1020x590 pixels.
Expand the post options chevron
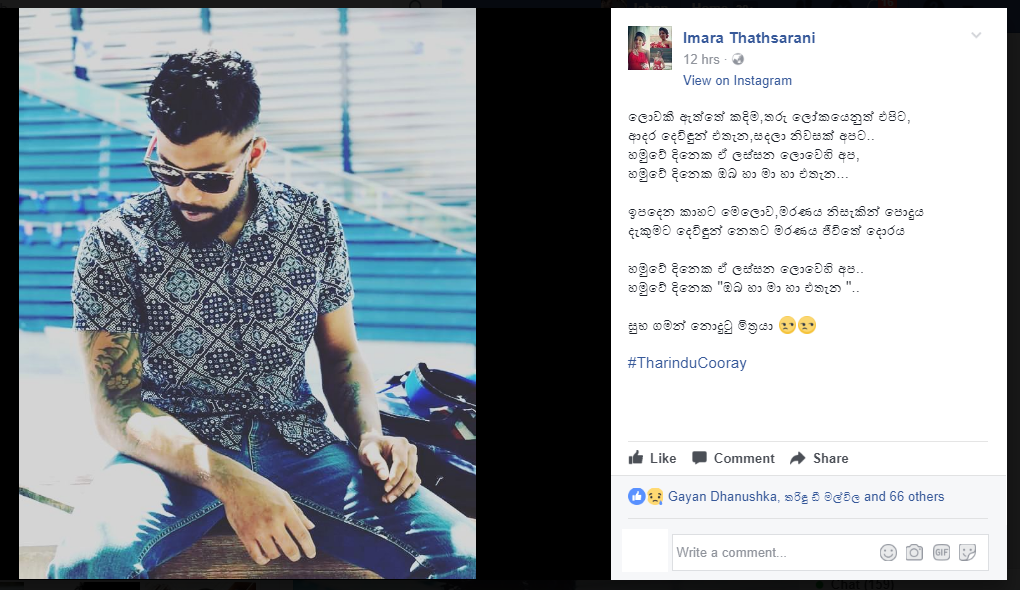click(976, 35)
